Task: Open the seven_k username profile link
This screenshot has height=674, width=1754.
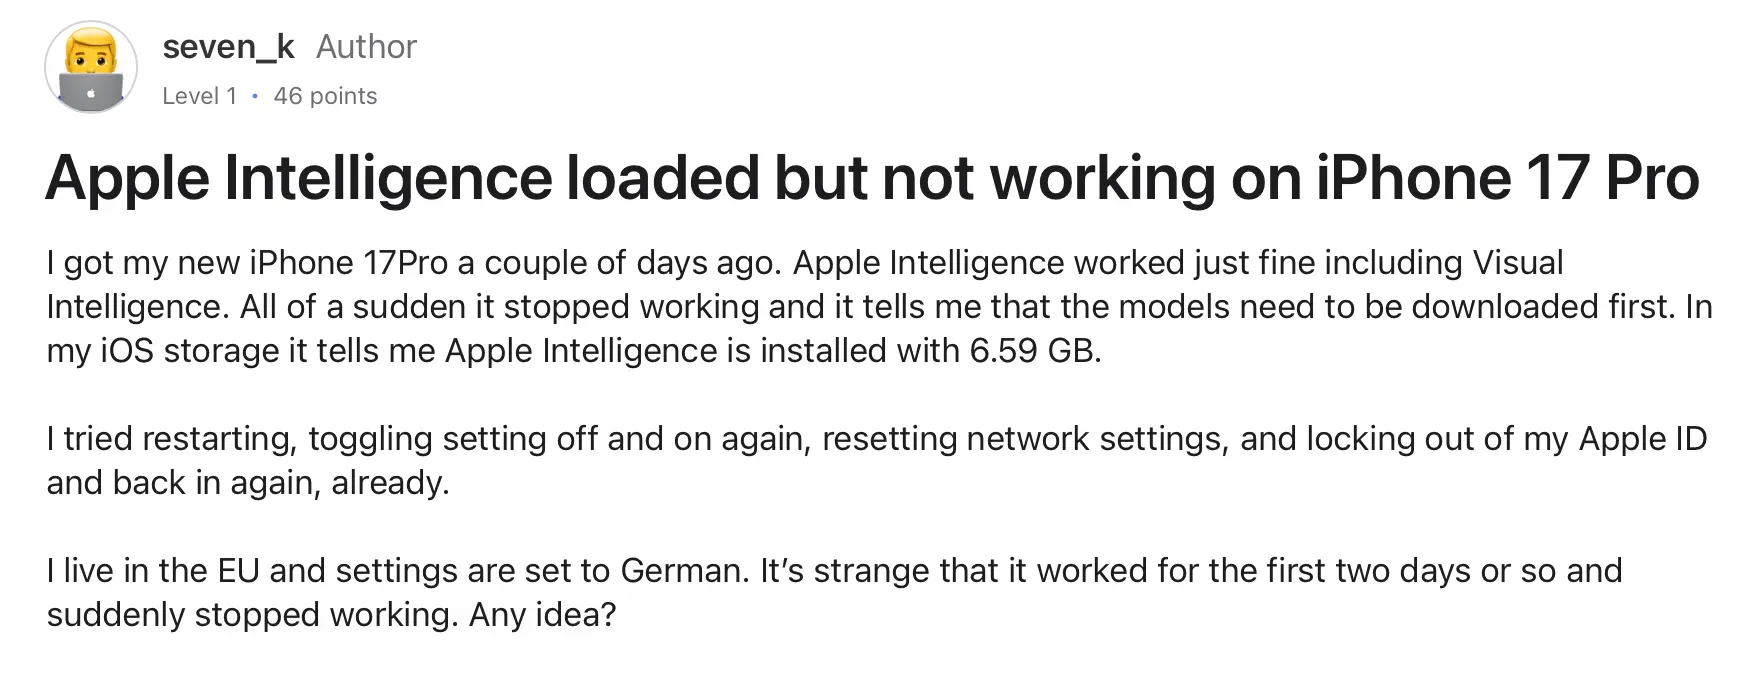Action: pos(229,46)
